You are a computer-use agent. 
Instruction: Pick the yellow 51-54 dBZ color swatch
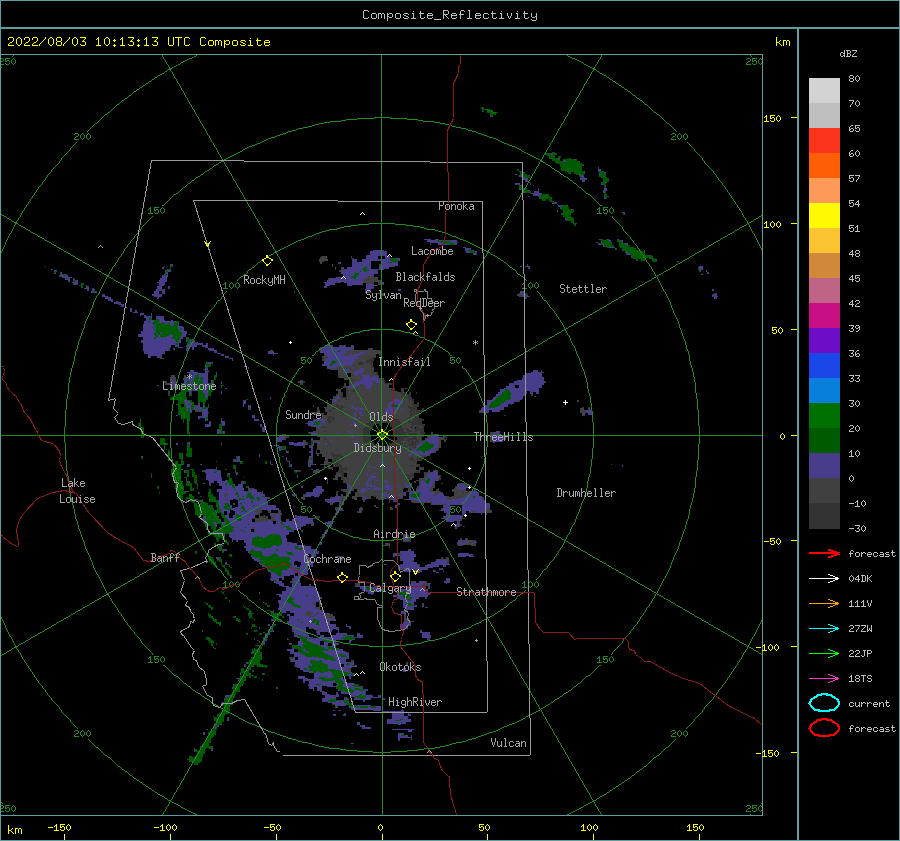point(824,215)
